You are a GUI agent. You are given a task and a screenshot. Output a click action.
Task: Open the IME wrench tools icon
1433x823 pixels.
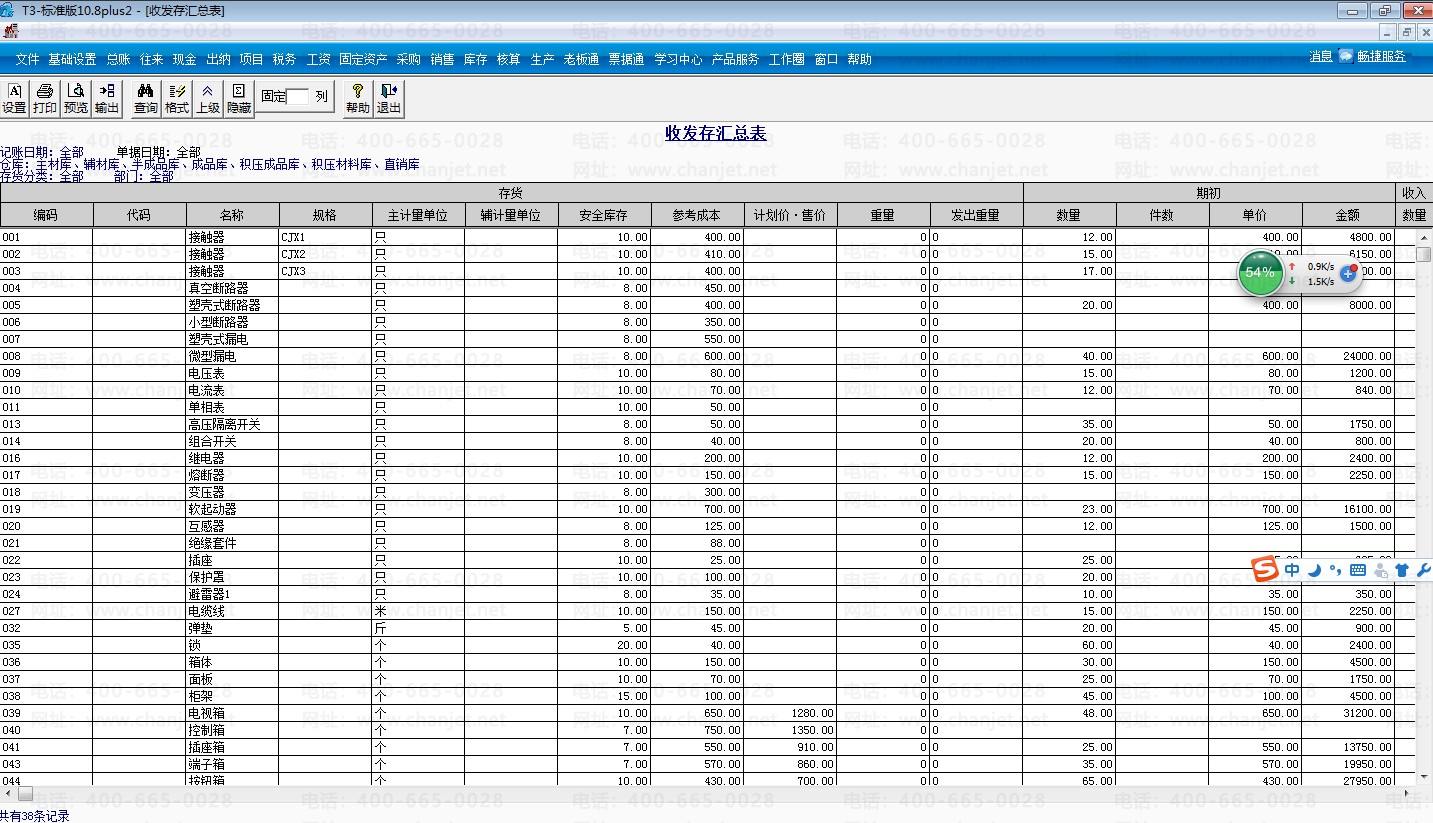point(1424,570)
